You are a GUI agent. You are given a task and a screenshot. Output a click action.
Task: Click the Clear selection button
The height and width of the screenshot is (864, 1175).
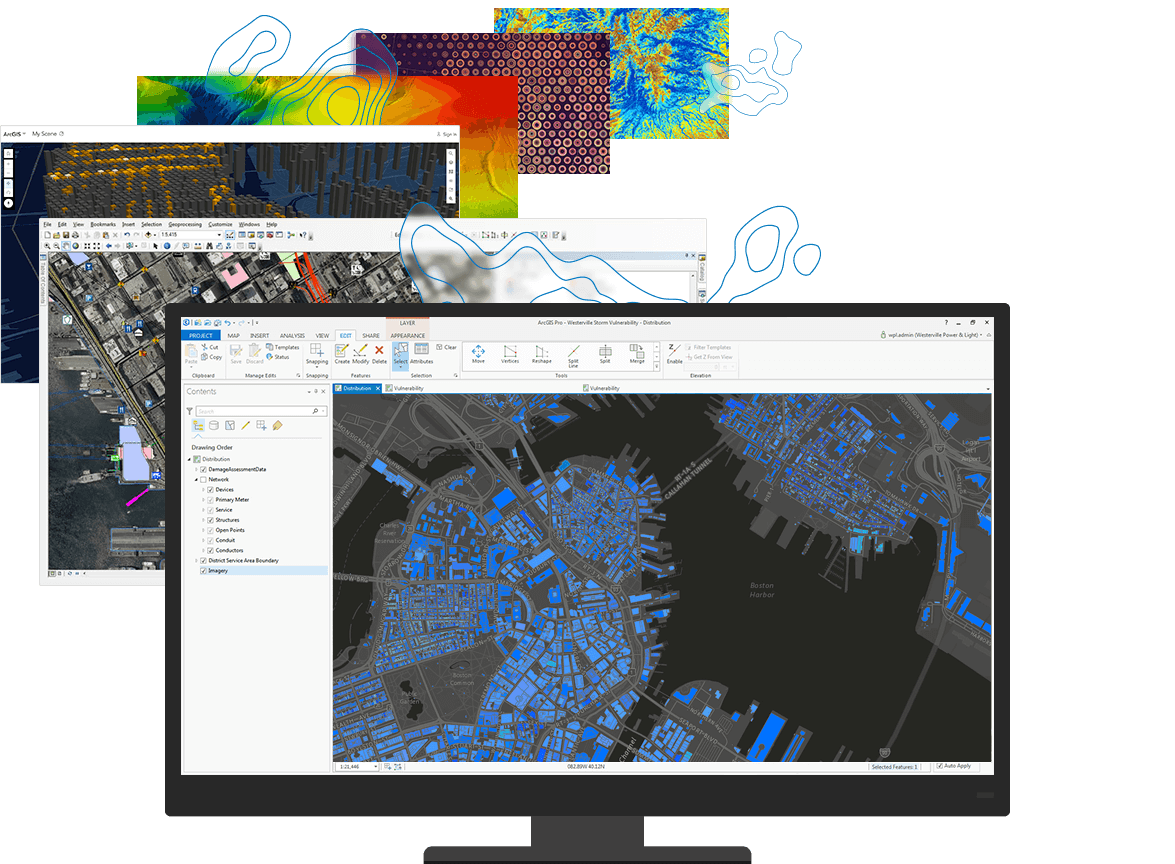click(x=448, y=345)
